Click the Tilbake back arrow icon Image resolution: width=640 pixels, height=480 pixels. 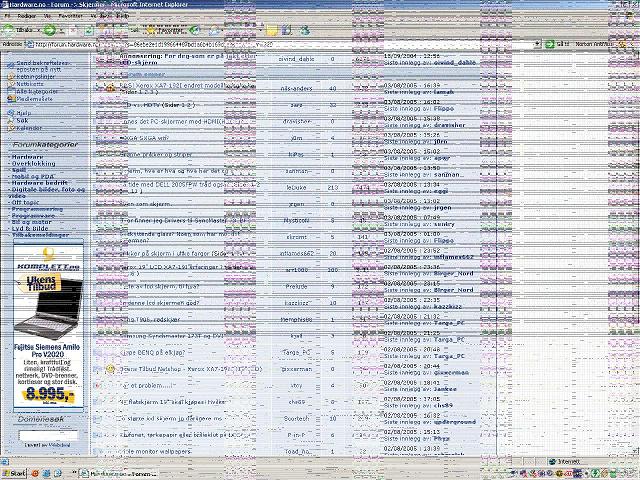pos(8,30)
